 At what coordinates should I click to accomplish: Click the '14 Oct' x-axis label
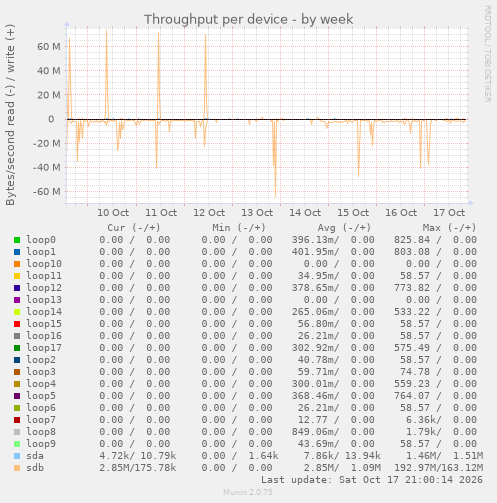point(305,212)
